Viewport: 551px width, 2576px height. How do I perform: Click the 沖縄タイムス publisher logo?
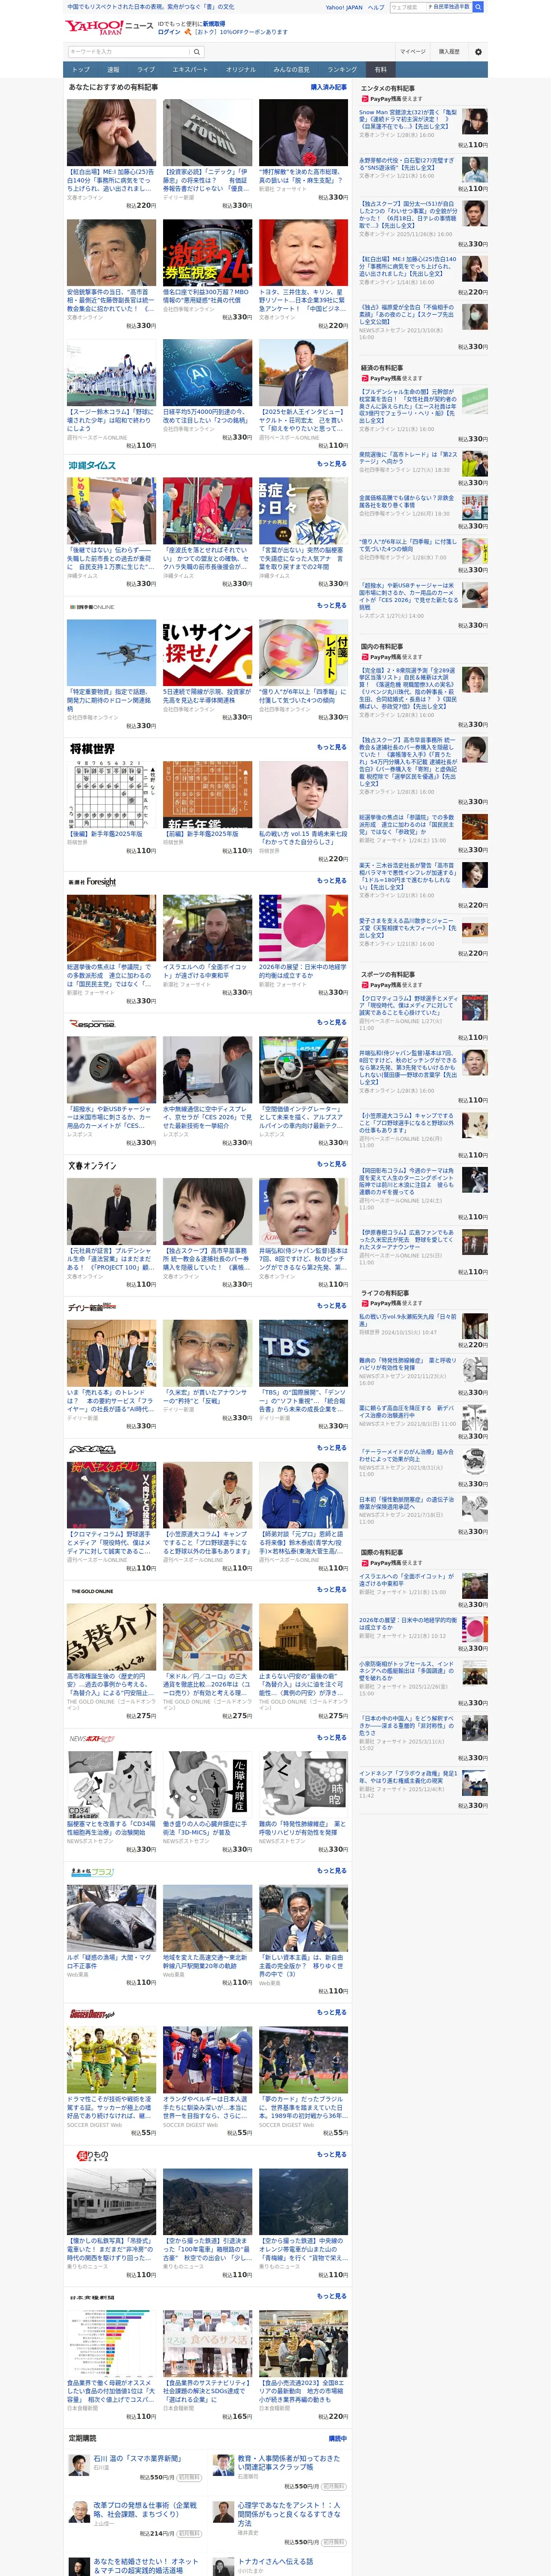click(92, 465)
